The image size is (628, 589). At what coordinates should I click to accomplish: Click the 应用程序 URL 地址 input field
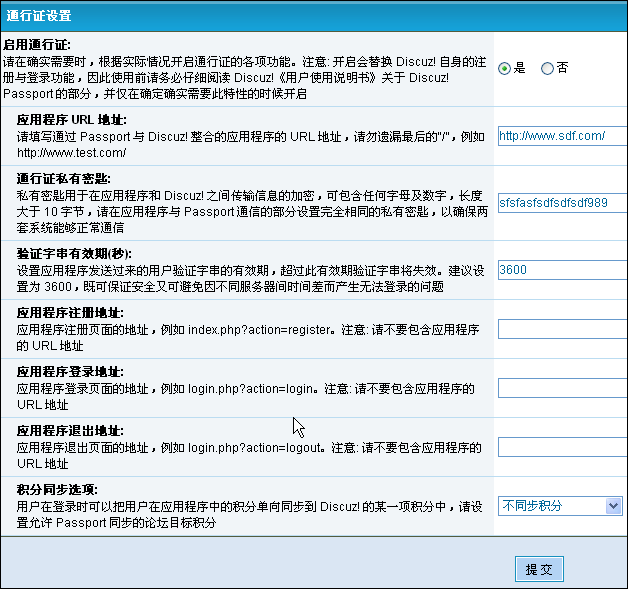[562, 136]
